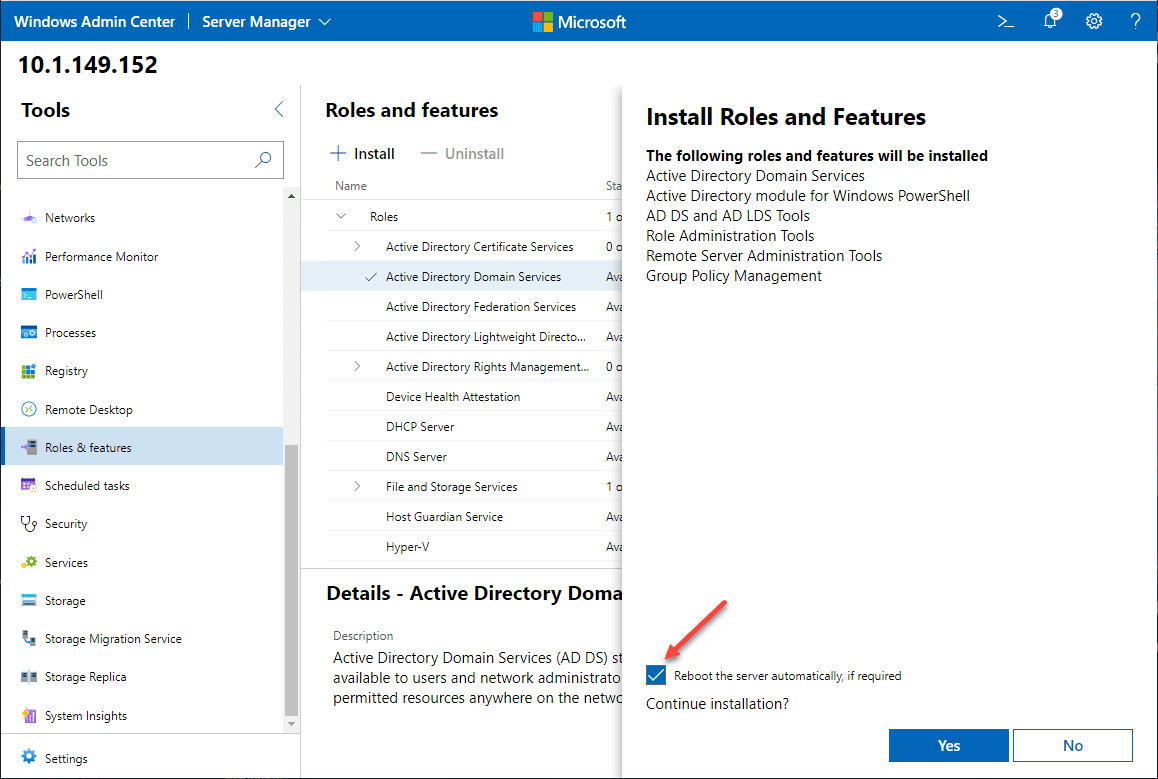Open Remote Desktop in the Tools menu
Viewport: 1158px width, 779px height.
pyautogui.click(x=88, y=410)
